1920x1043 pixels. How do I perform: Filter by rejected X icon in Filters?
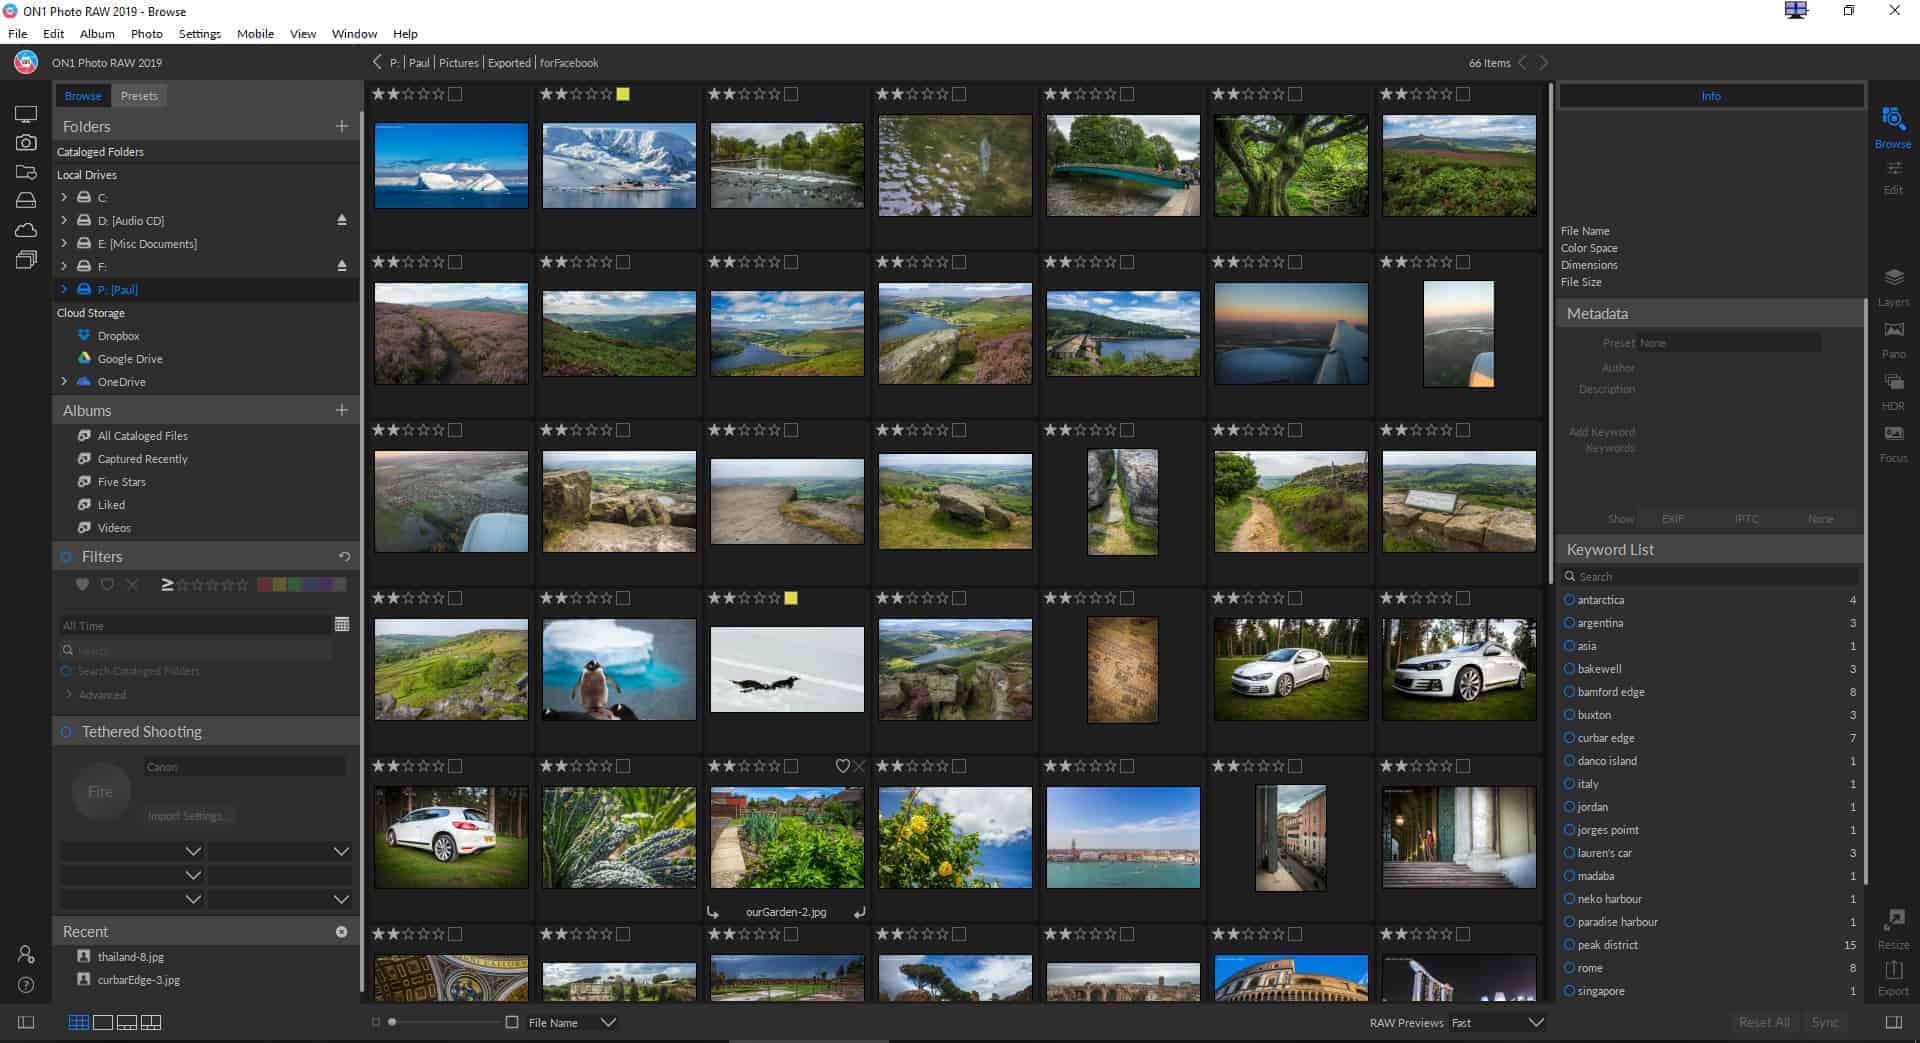pos(132,584)
